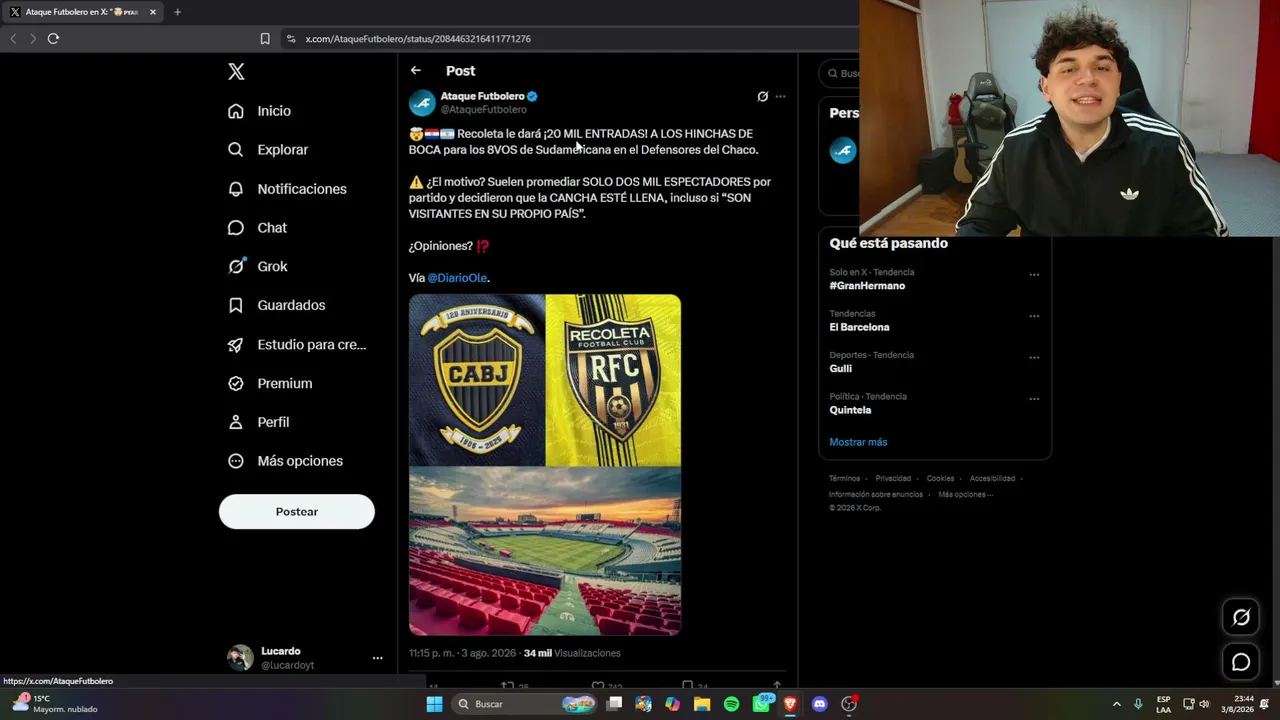1280x720 pixels.
Task: Open the Cookies footer link
Action: coord(940,479)
